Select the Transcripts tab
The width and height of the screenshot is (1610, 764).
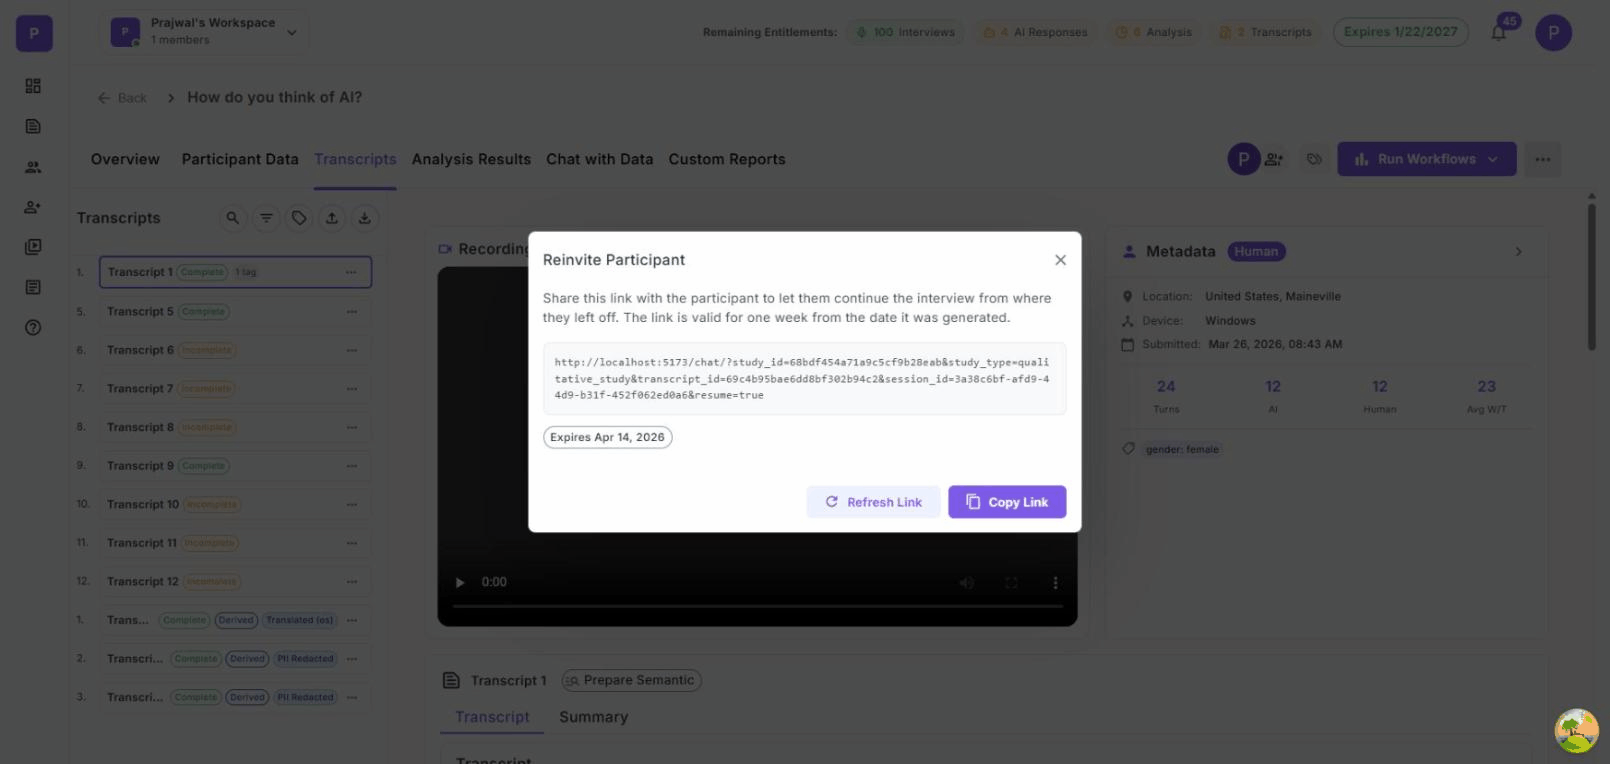[x=355, y=159]
